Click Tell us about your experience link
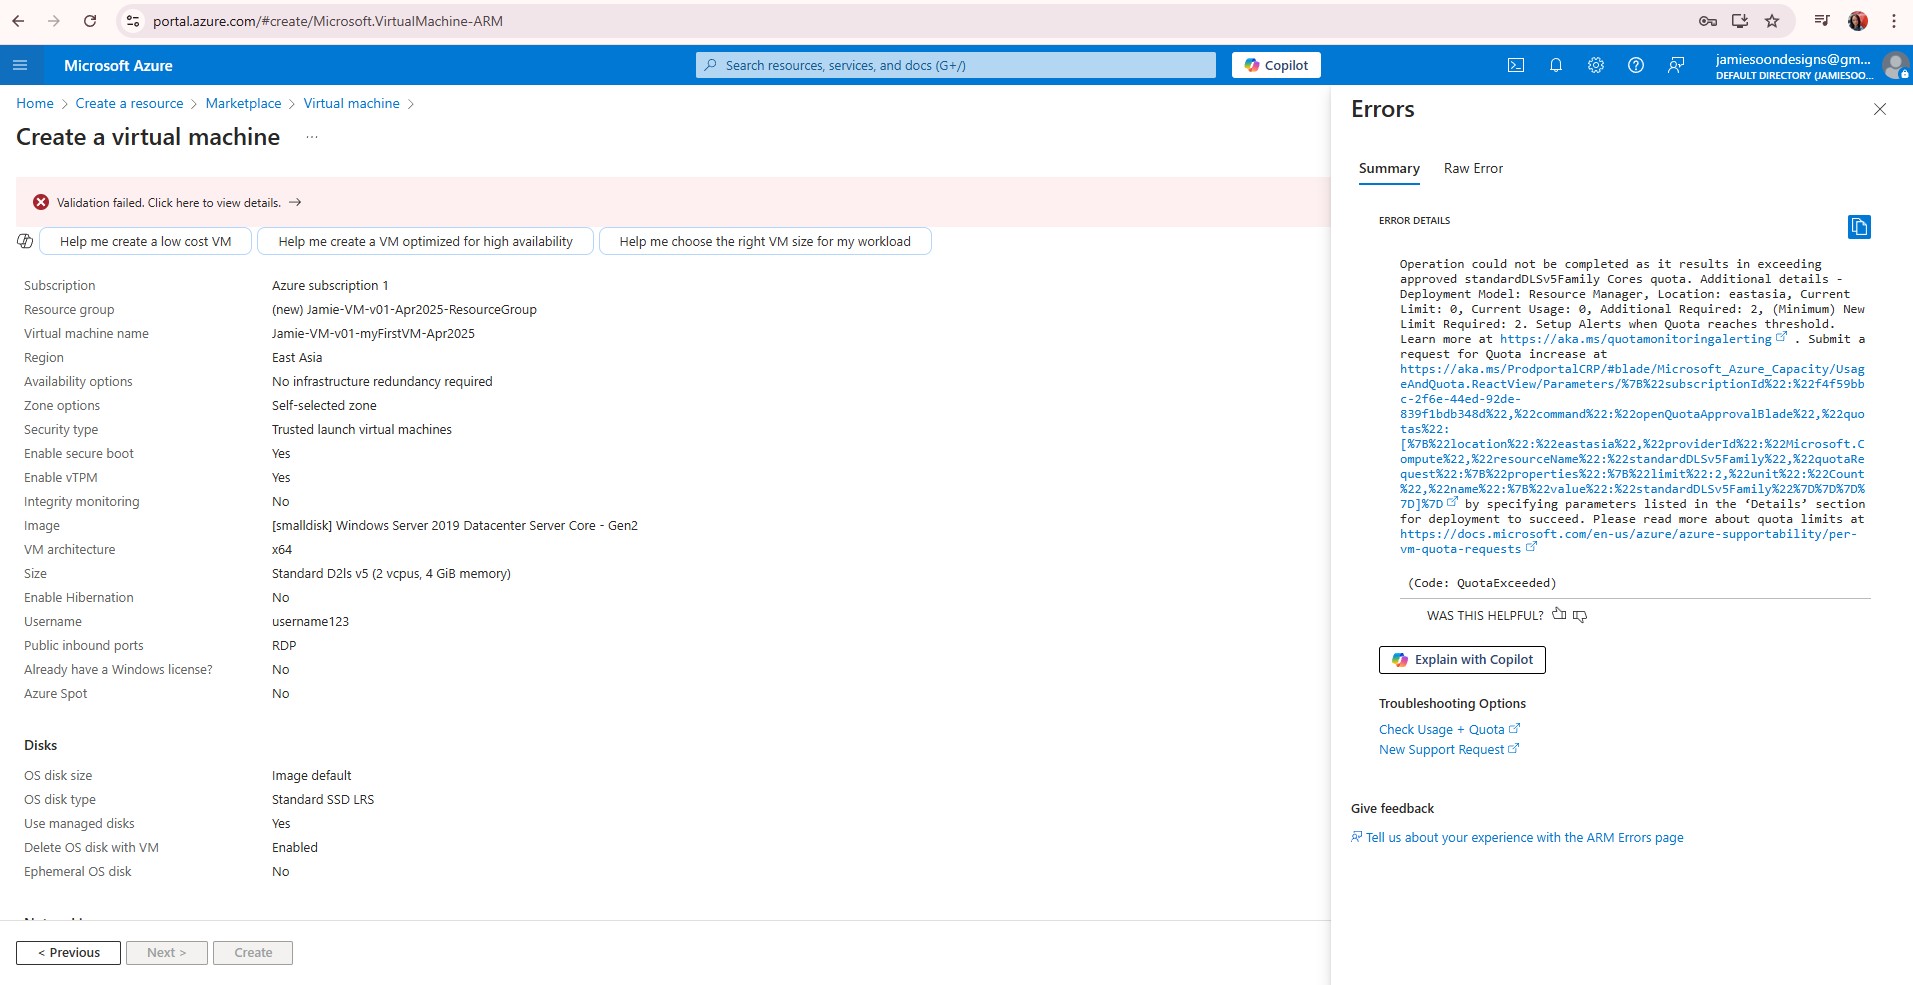The image size is (1913, 985). point(1524,838)
